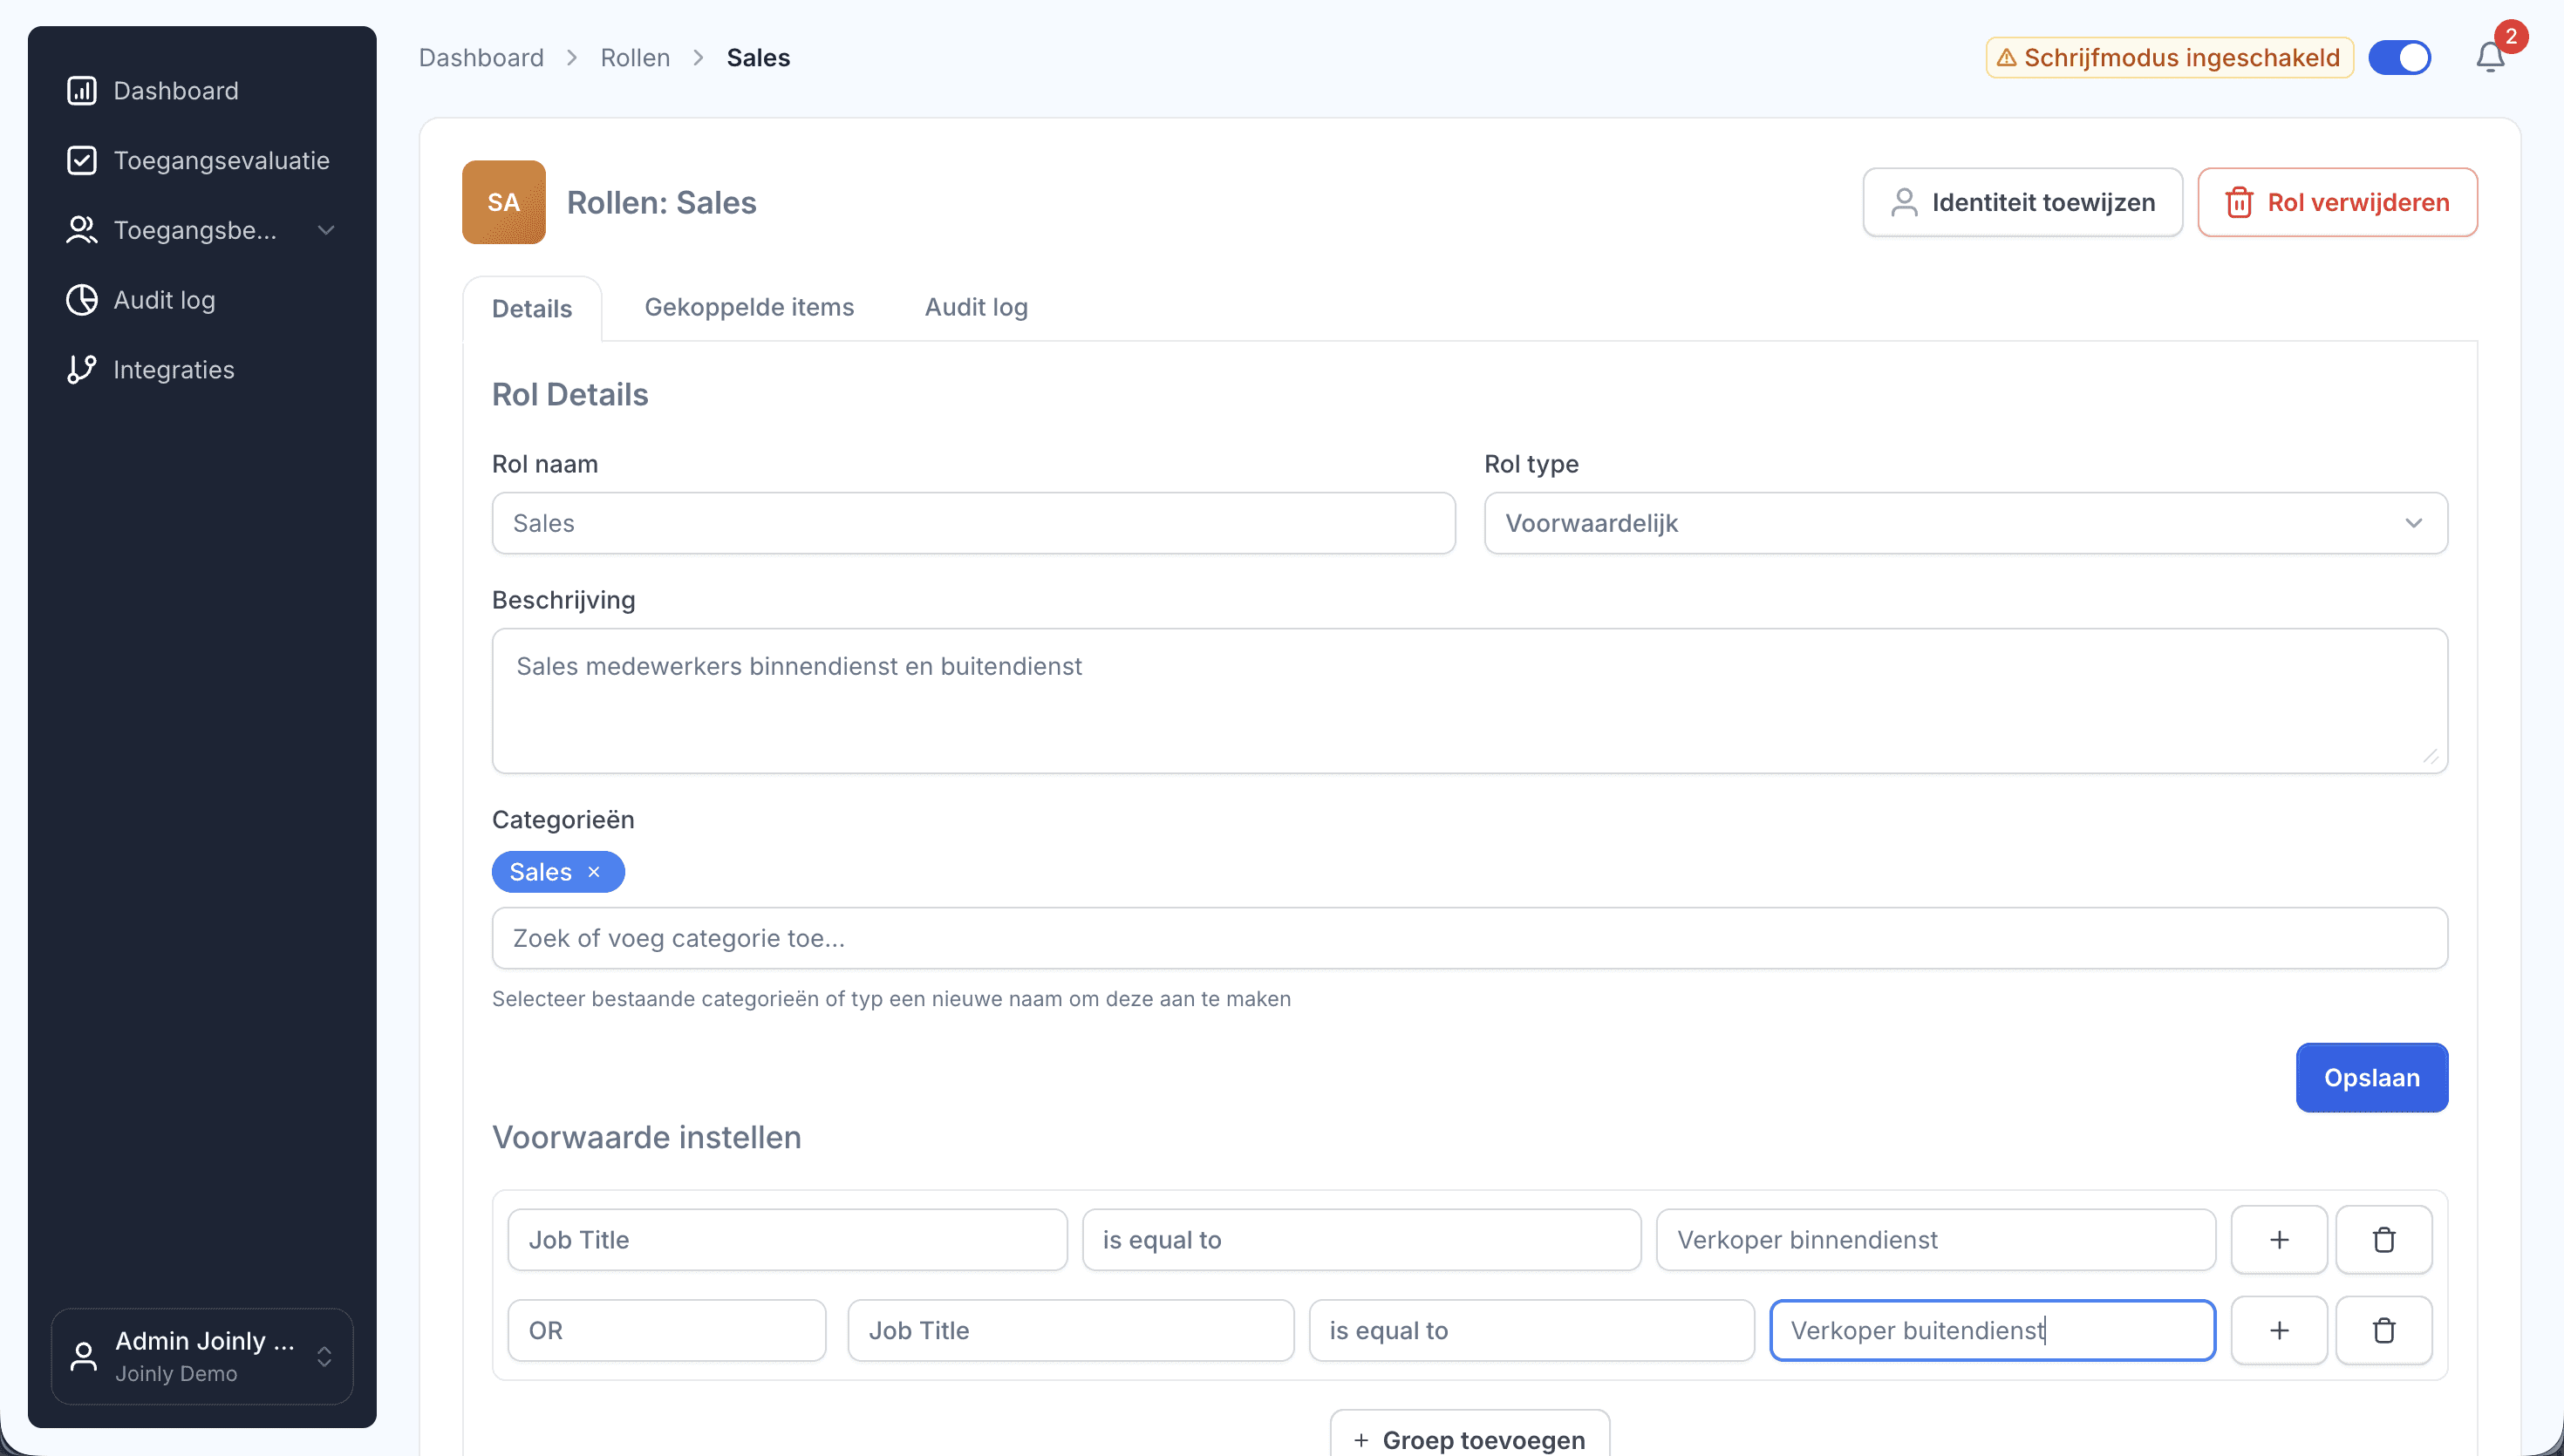Click the Audit log sidebar icon
Screen dimensions: 2564x1456
point(81,300)
